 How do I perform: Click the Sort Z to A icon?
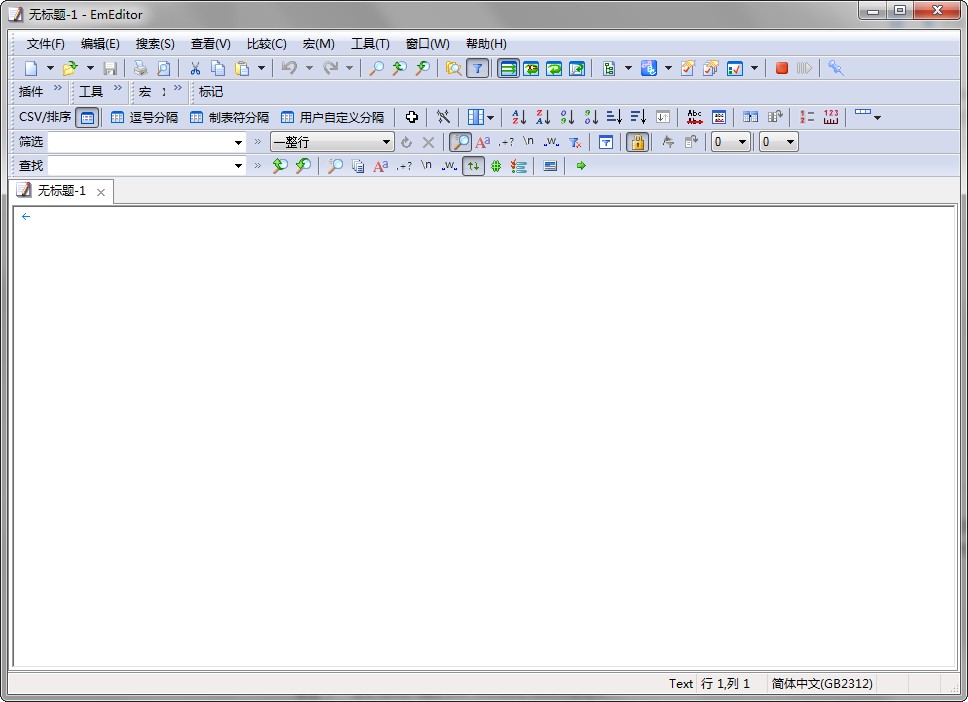pyautogui.click(x=543, y=117)
